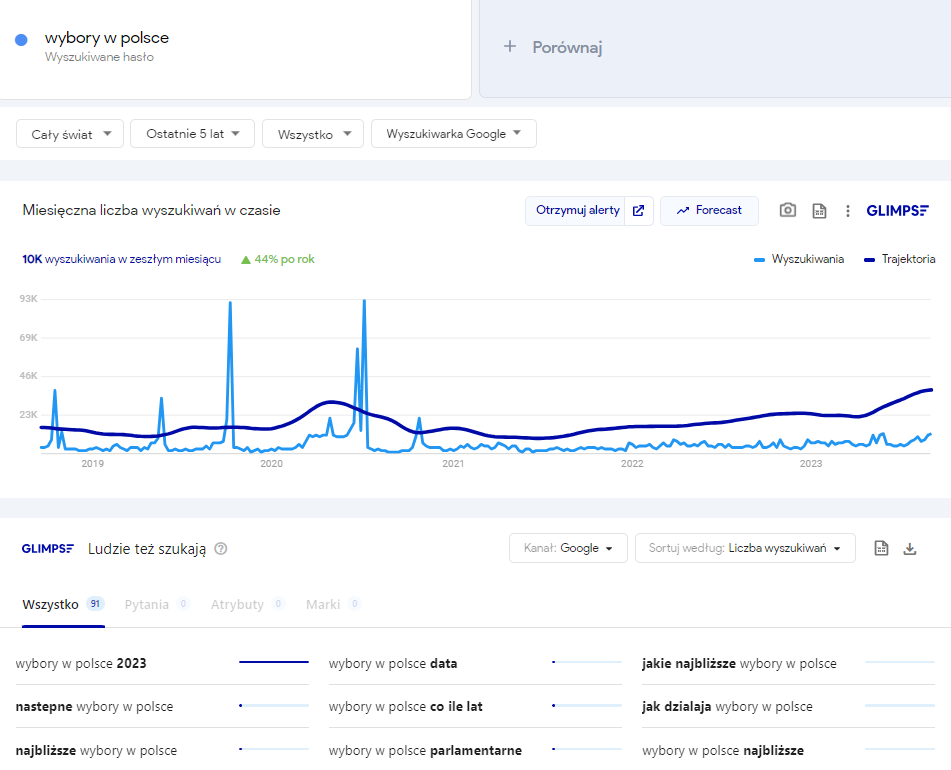Download related searches with the download icon
The height and width of the screenshot is (770, 951).
click(910, 549)
